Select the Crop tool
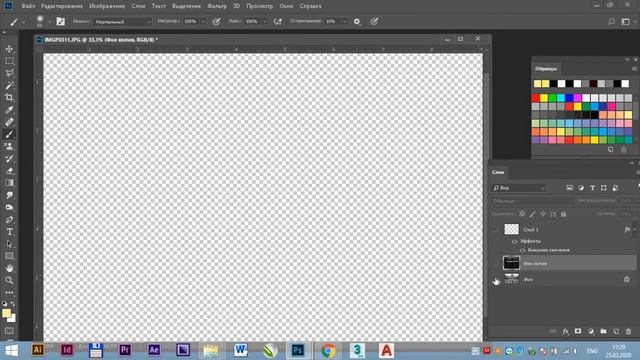The width and height of the screenshot is (640, 360). (9, 98)
